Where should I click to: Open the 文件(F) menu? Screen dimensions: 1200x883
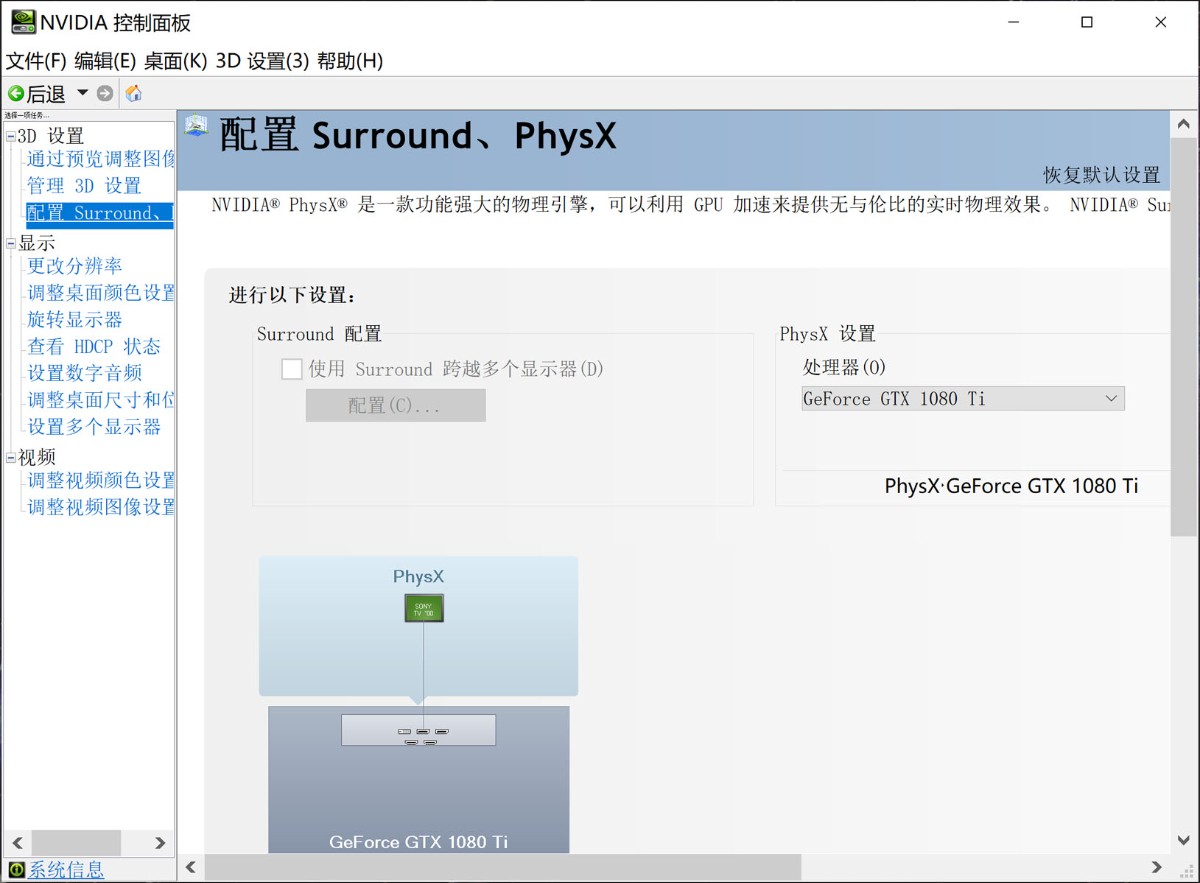pyautogui.click(x=36, y=61)
